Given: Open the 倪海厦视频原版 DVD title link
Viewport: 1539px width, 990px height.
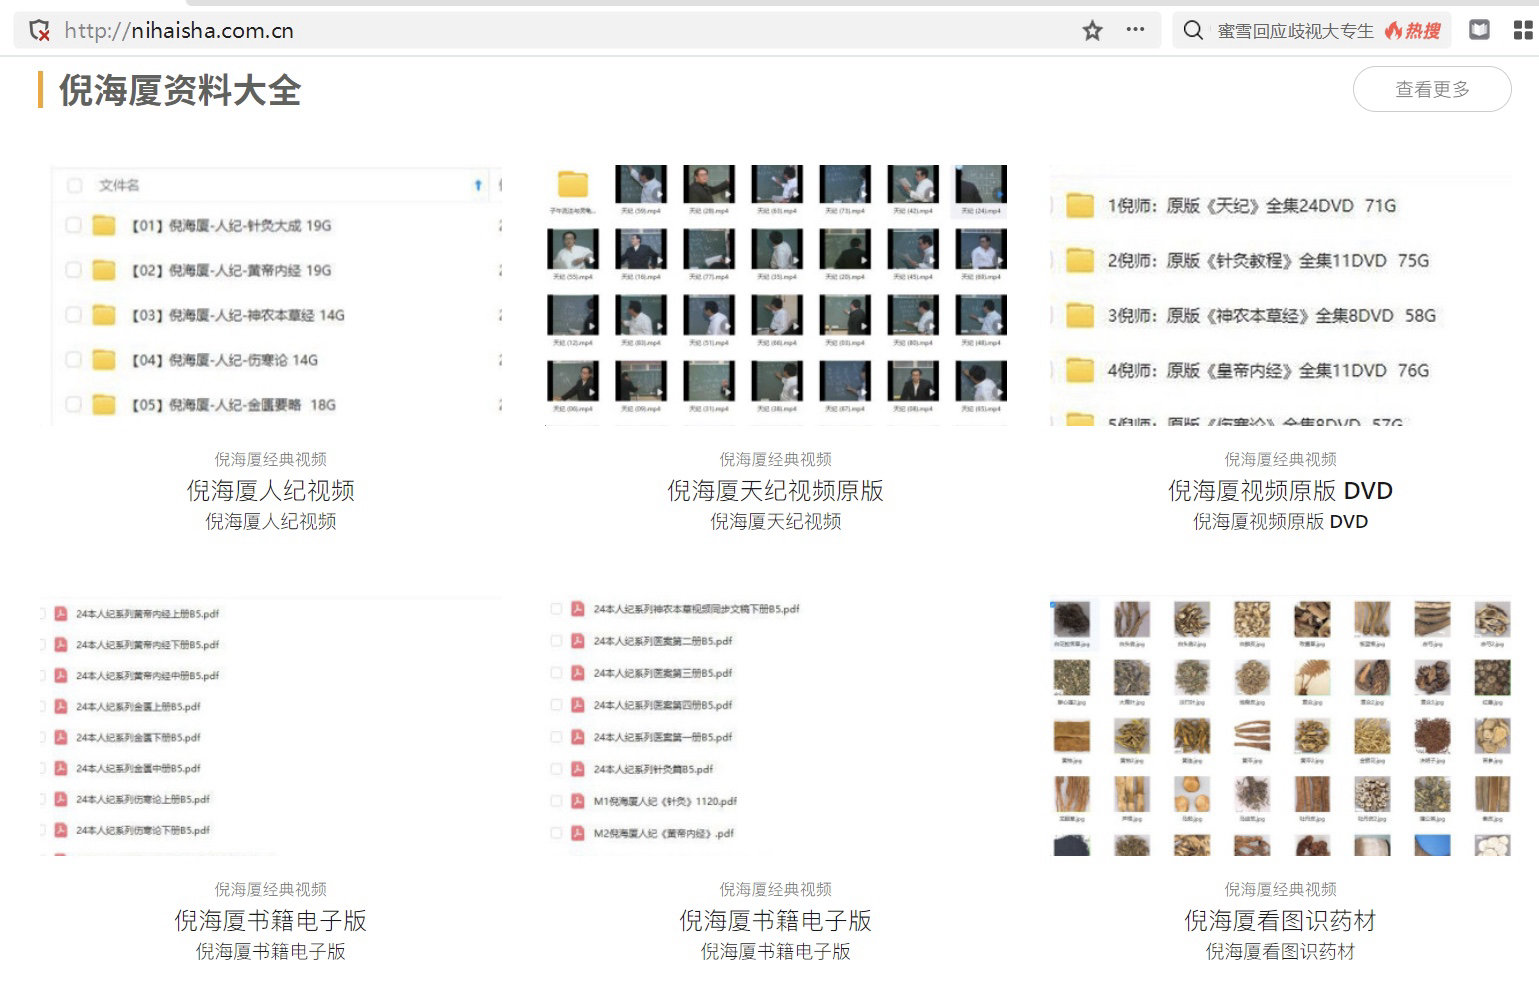Looking at the screenshot, I should point(1280,491).
